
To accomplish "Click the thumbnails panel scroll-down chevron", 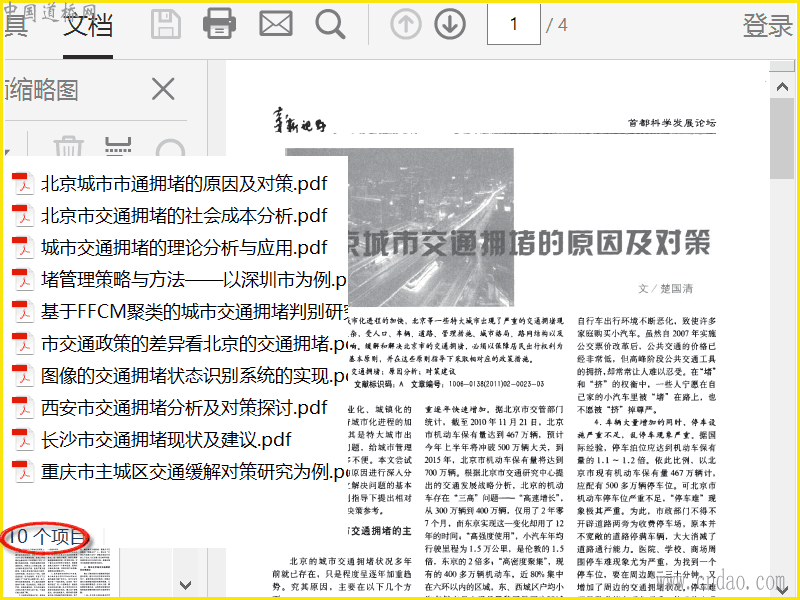I will pos(185,585).
